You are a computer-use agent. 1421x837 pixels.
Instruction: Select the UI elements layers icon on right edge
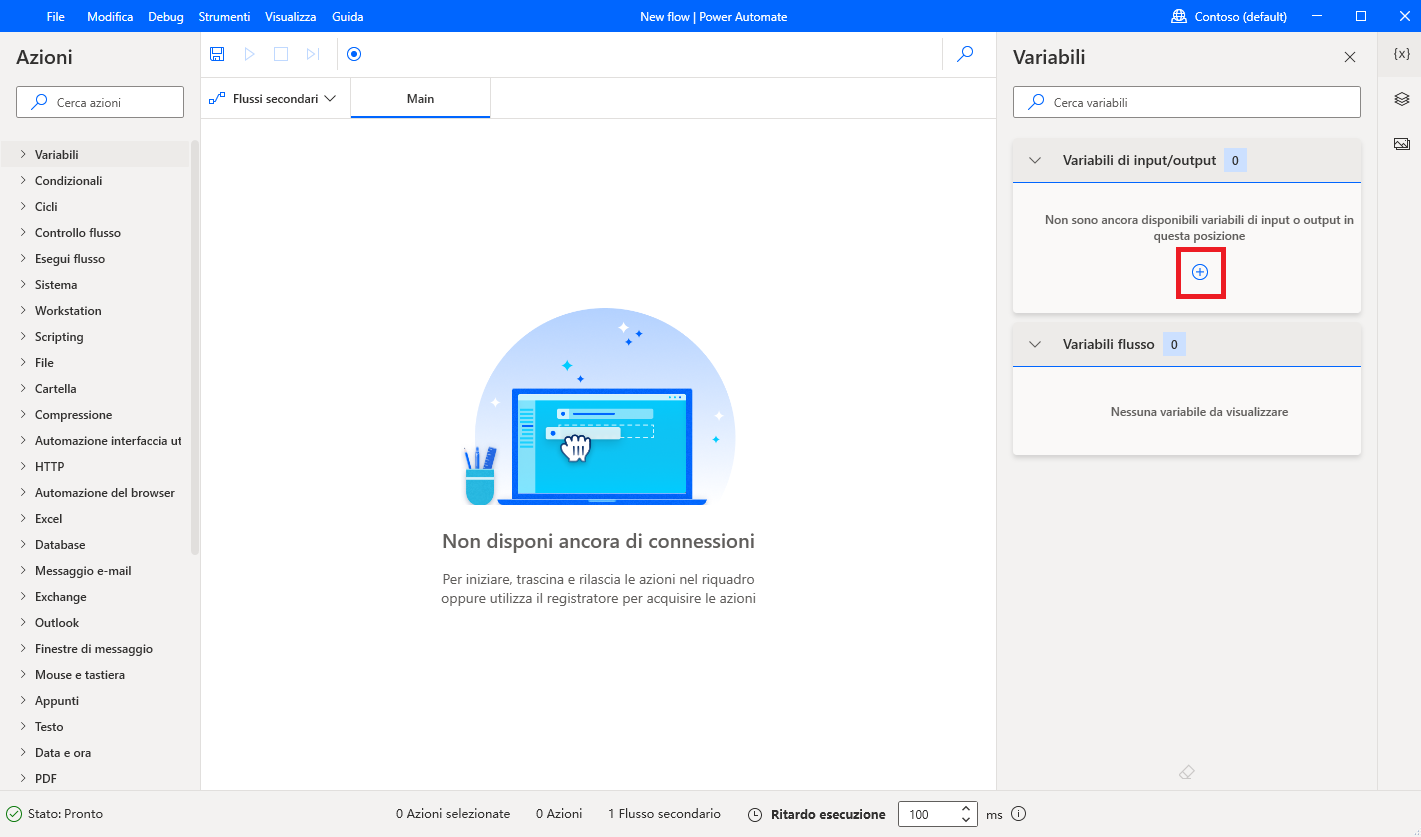tap(1401, 98)
